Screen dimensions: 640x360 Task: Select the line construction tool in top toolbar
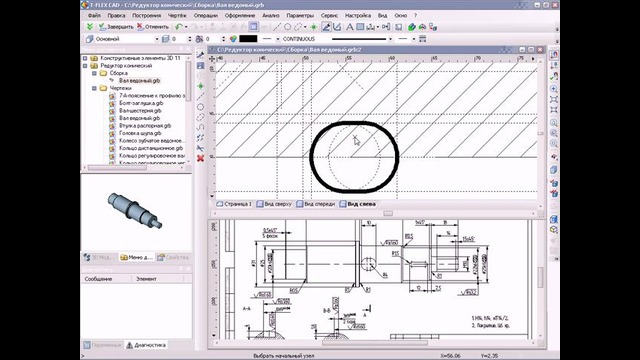click(277, 27)
